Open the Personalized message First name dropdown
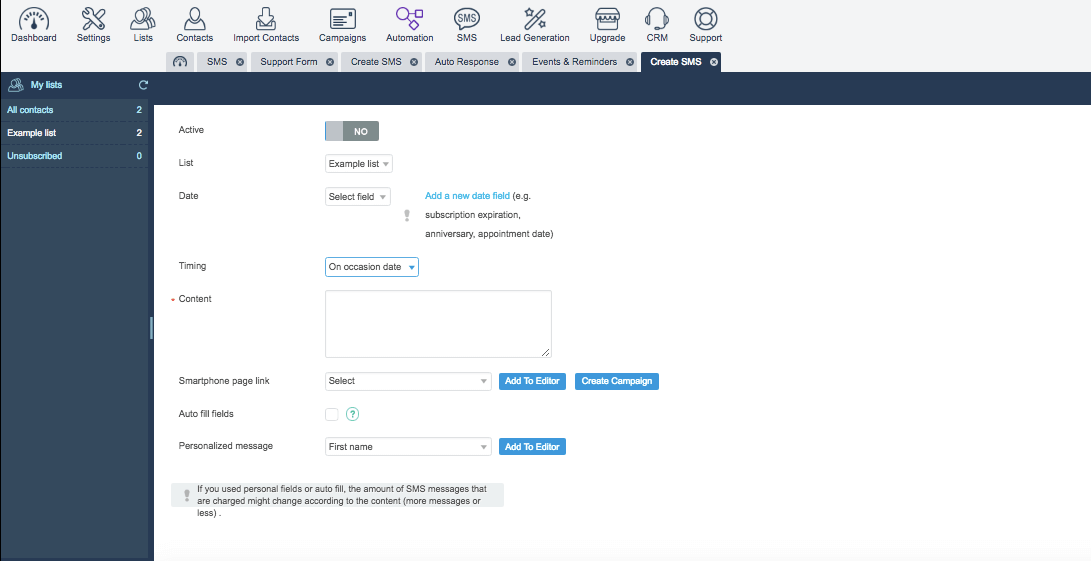Viewport: 1091px width, 561px height. pos(408,446)
